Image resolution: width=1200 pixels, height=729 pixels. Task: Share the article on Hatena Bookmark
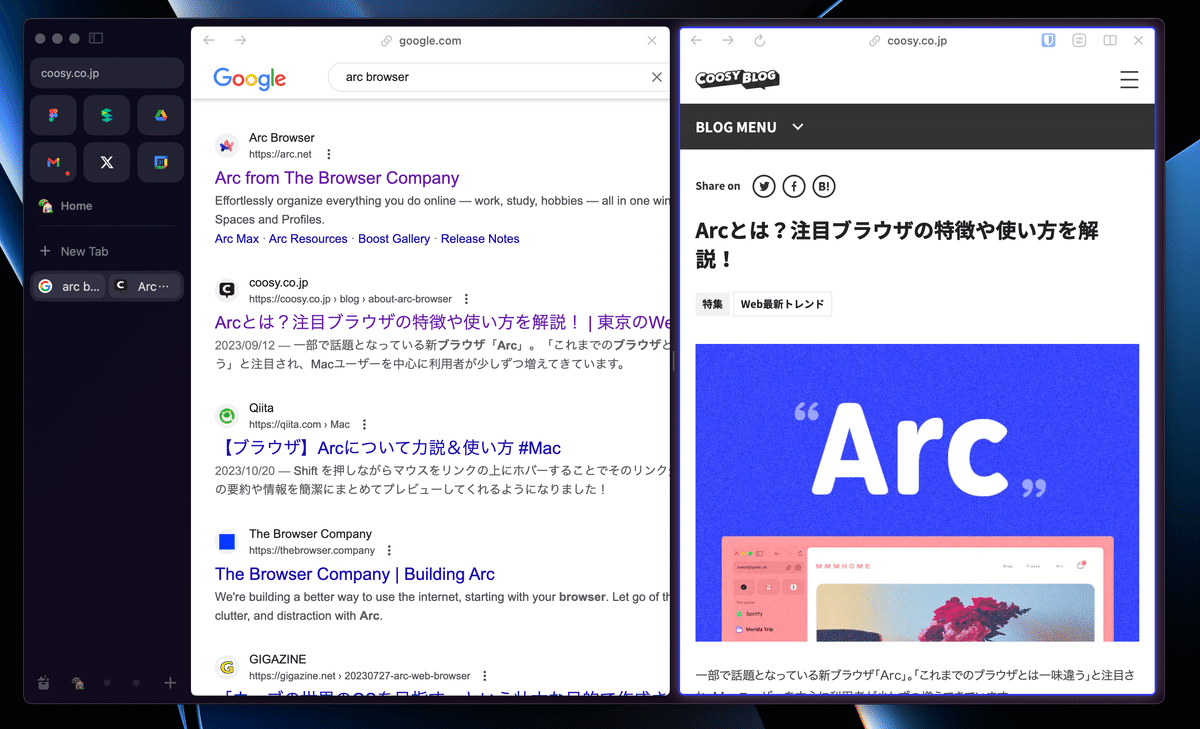coord(824,186)
